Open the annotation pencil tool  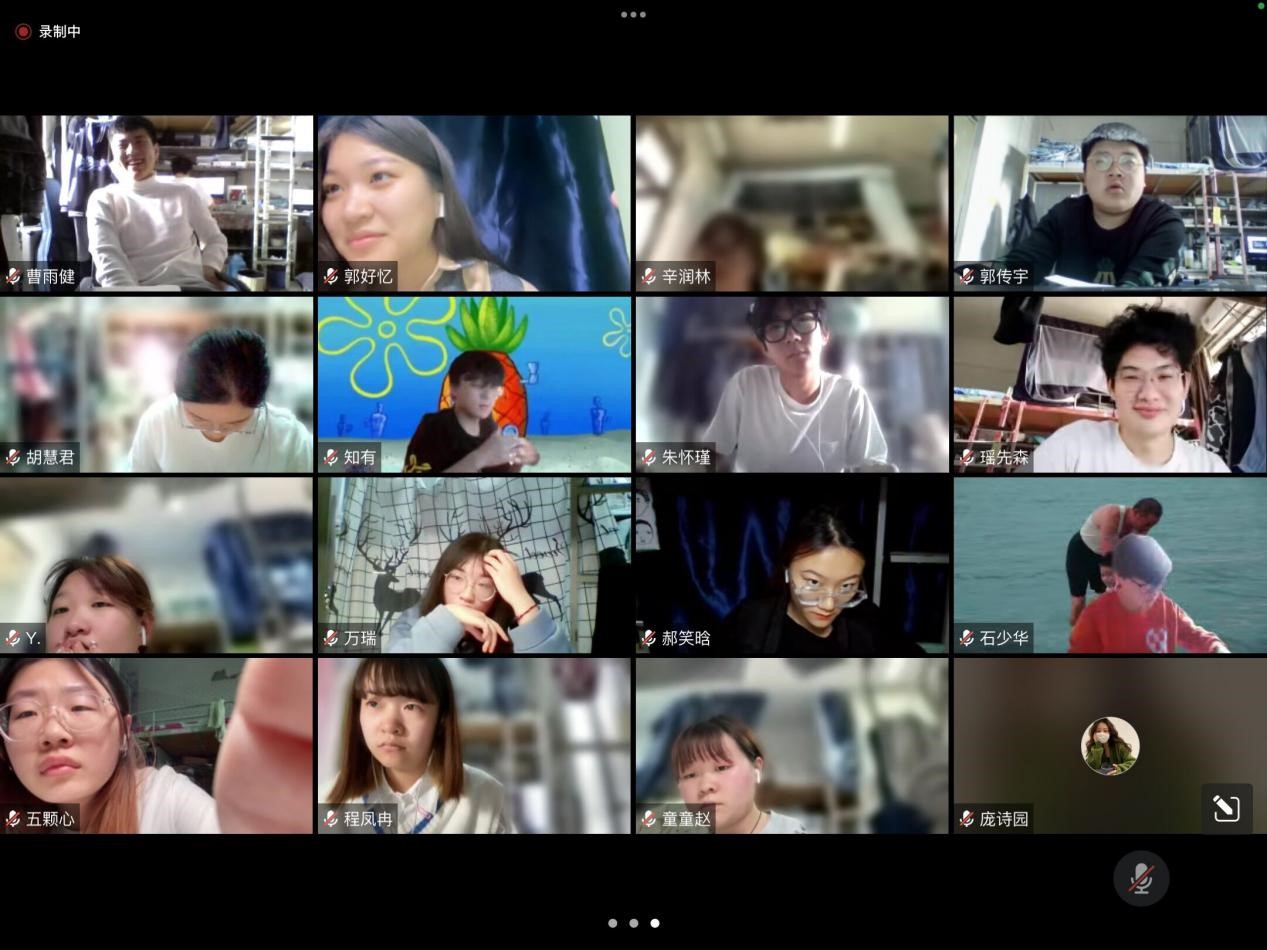[1226, 808]
